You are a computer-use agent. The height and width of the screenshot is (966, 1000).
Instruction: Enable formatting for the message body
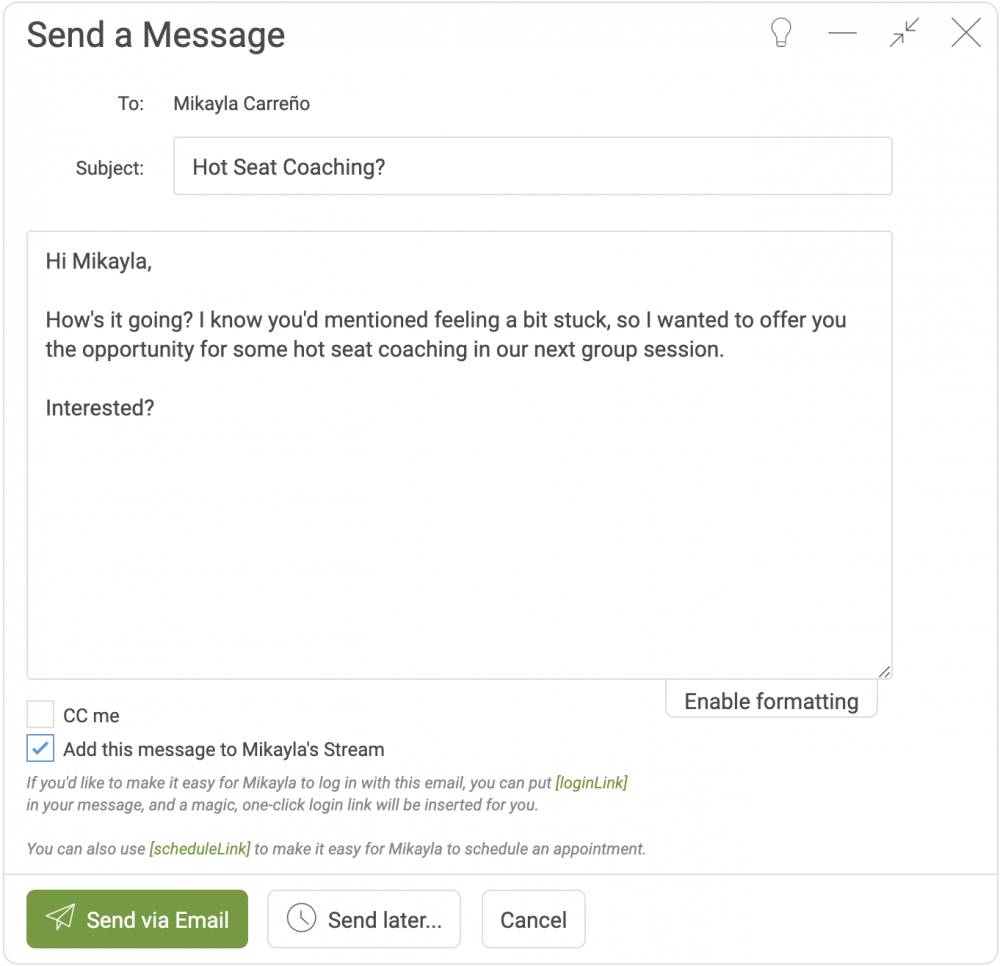(771, 700)
